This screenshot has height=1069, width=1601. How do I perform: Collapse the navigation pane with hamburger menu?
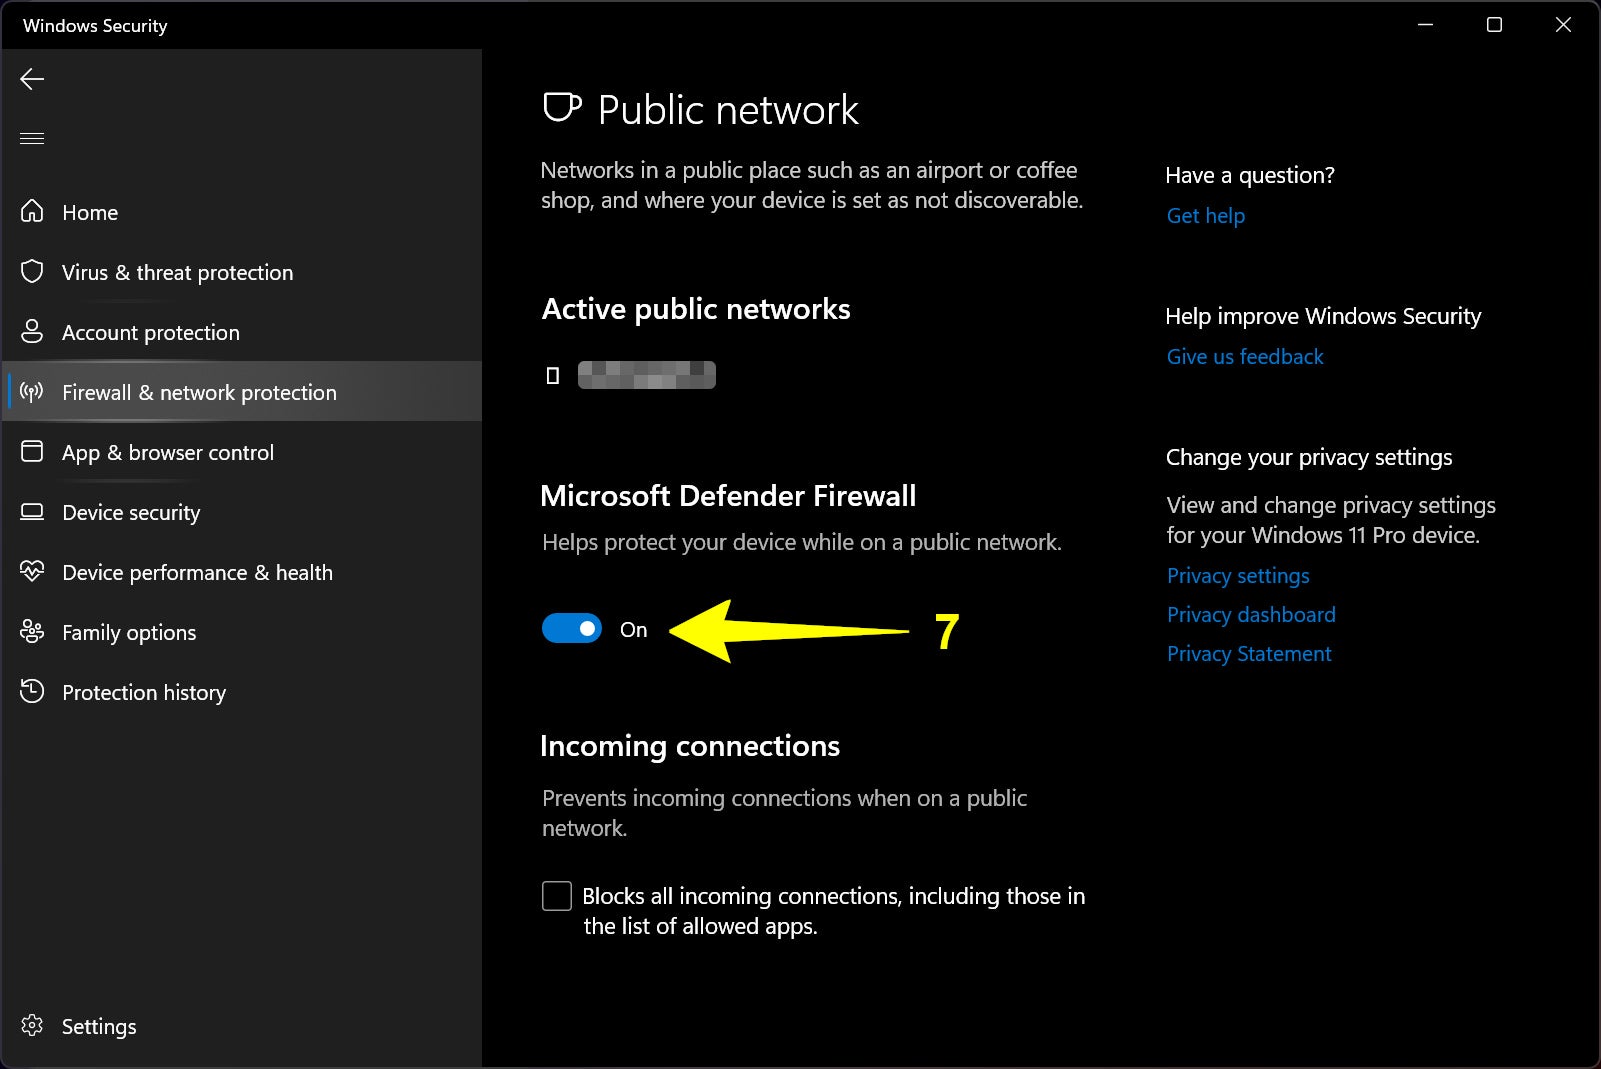(x=31, y=138)
